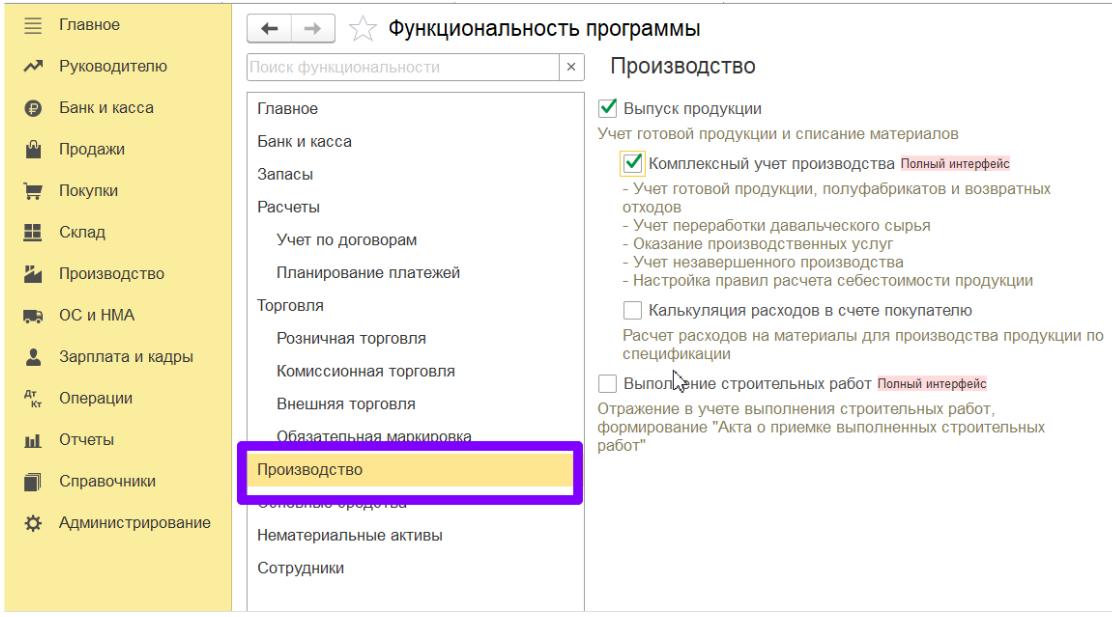The image size is (1112, 617).
Task: Add page to favorites with the star icon
Action: pos(362,28)
